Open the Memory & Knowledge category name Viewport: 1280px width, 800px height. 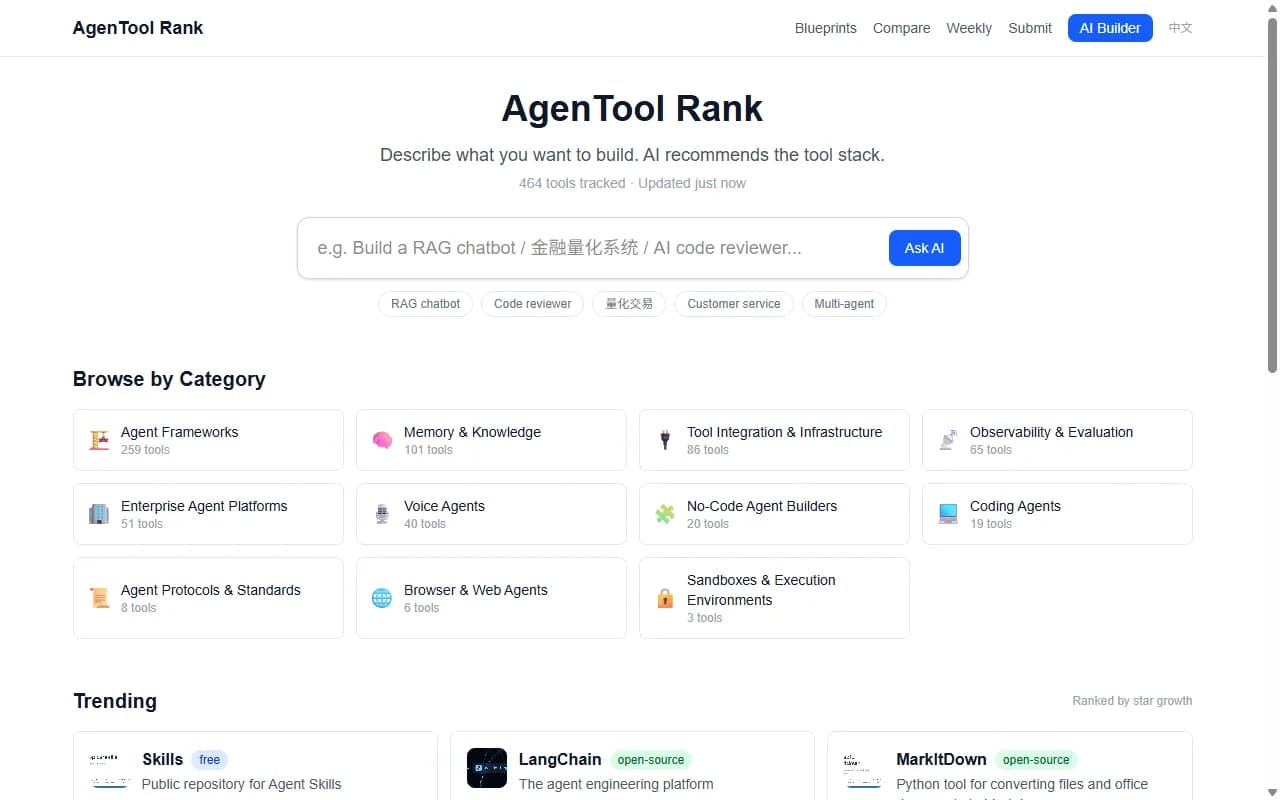pos(472,432)
